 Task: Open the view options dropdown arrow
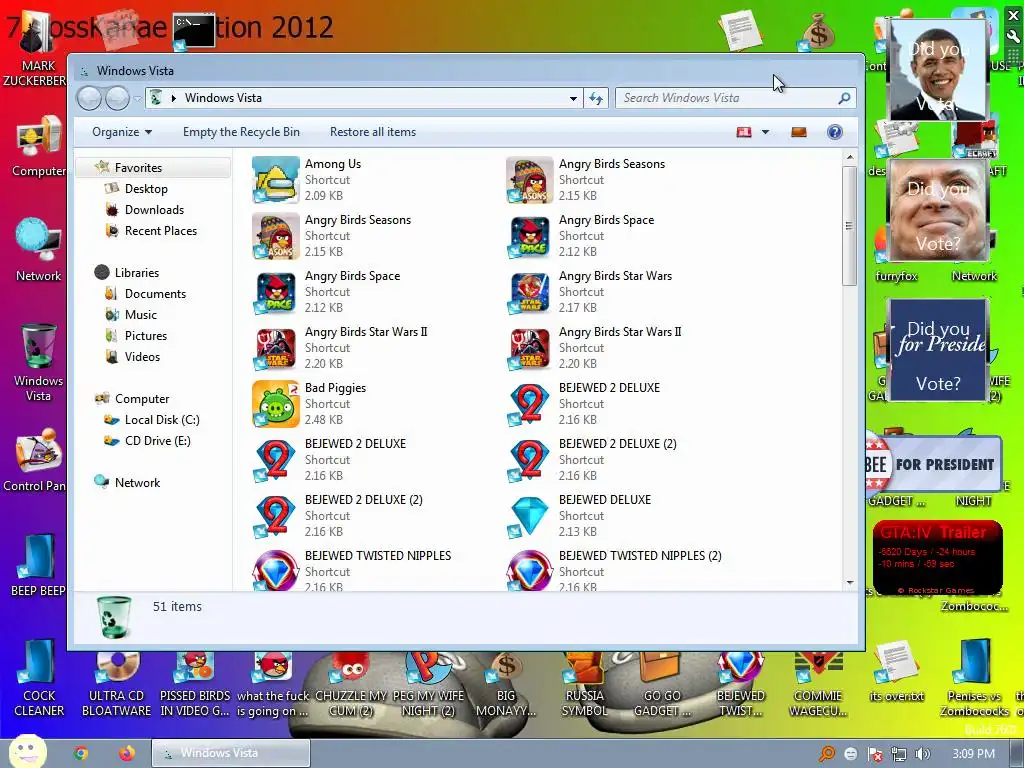pyautogui.click(x=765, y=132)
